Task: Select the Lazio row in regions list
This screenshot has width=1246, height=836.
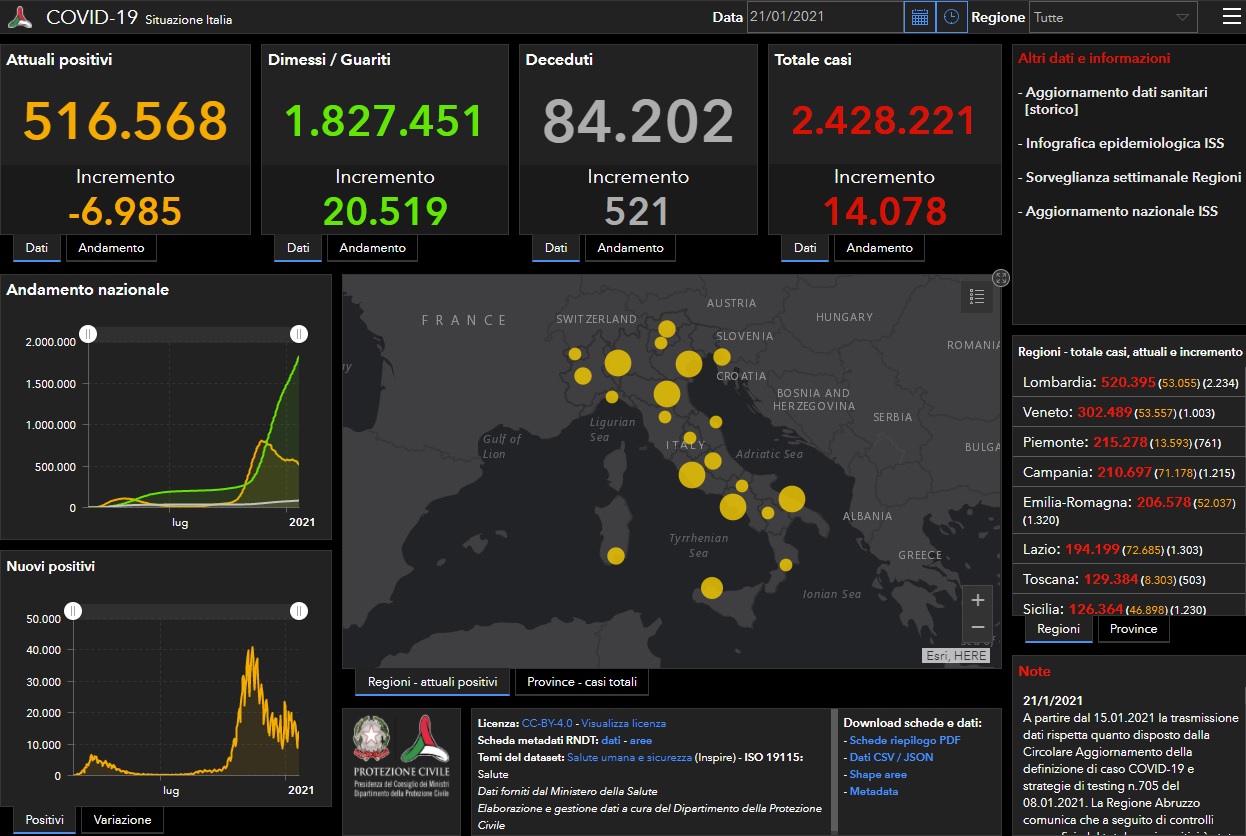Action: tap(1129, 549)
